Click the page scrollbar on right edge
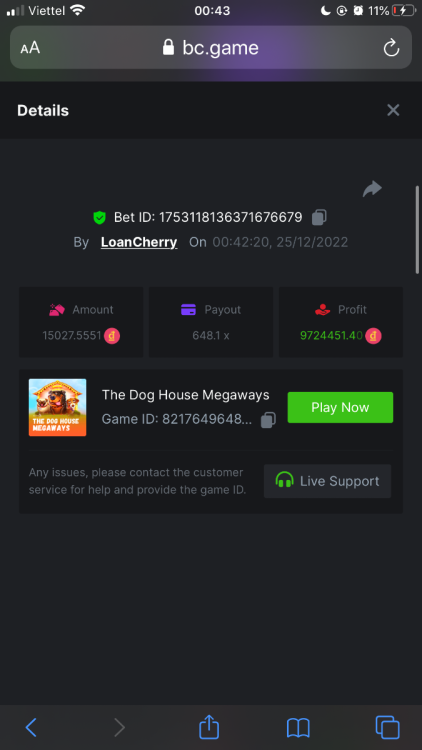The image size is (422, 750). (x=417, y=230)
